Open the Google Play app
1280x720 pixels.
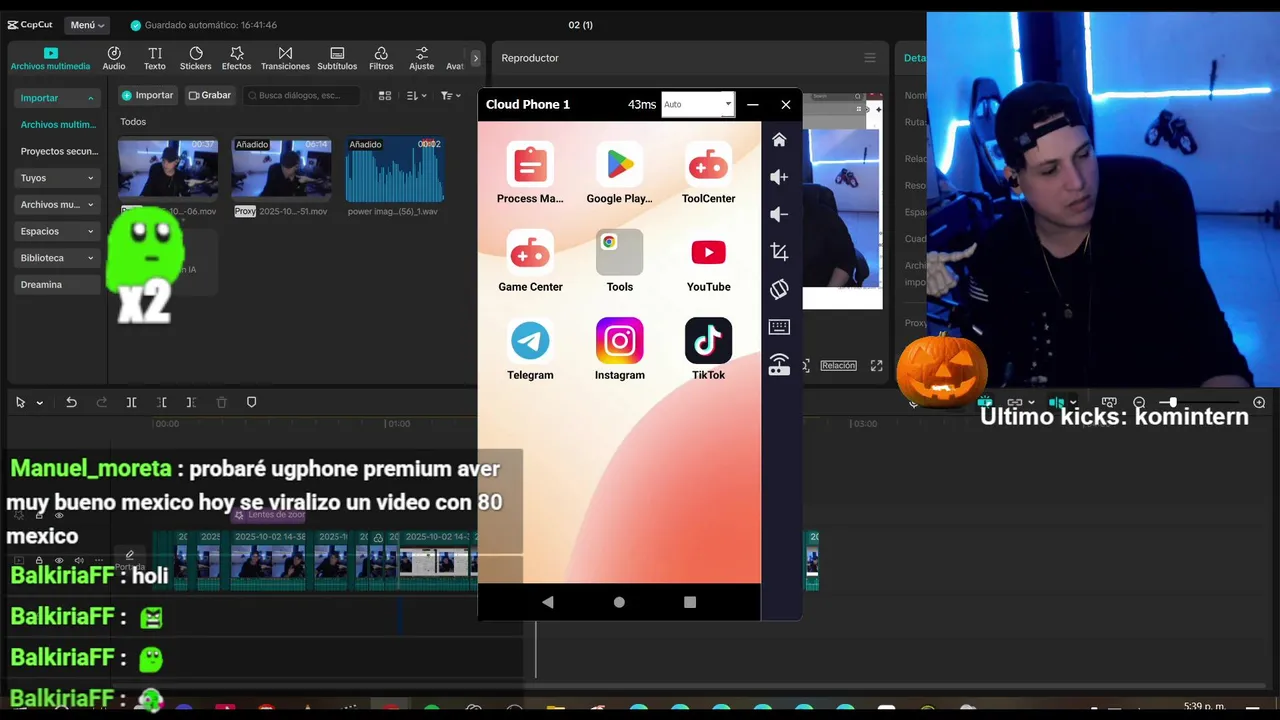pyautogui.click(x=619, y=174)
